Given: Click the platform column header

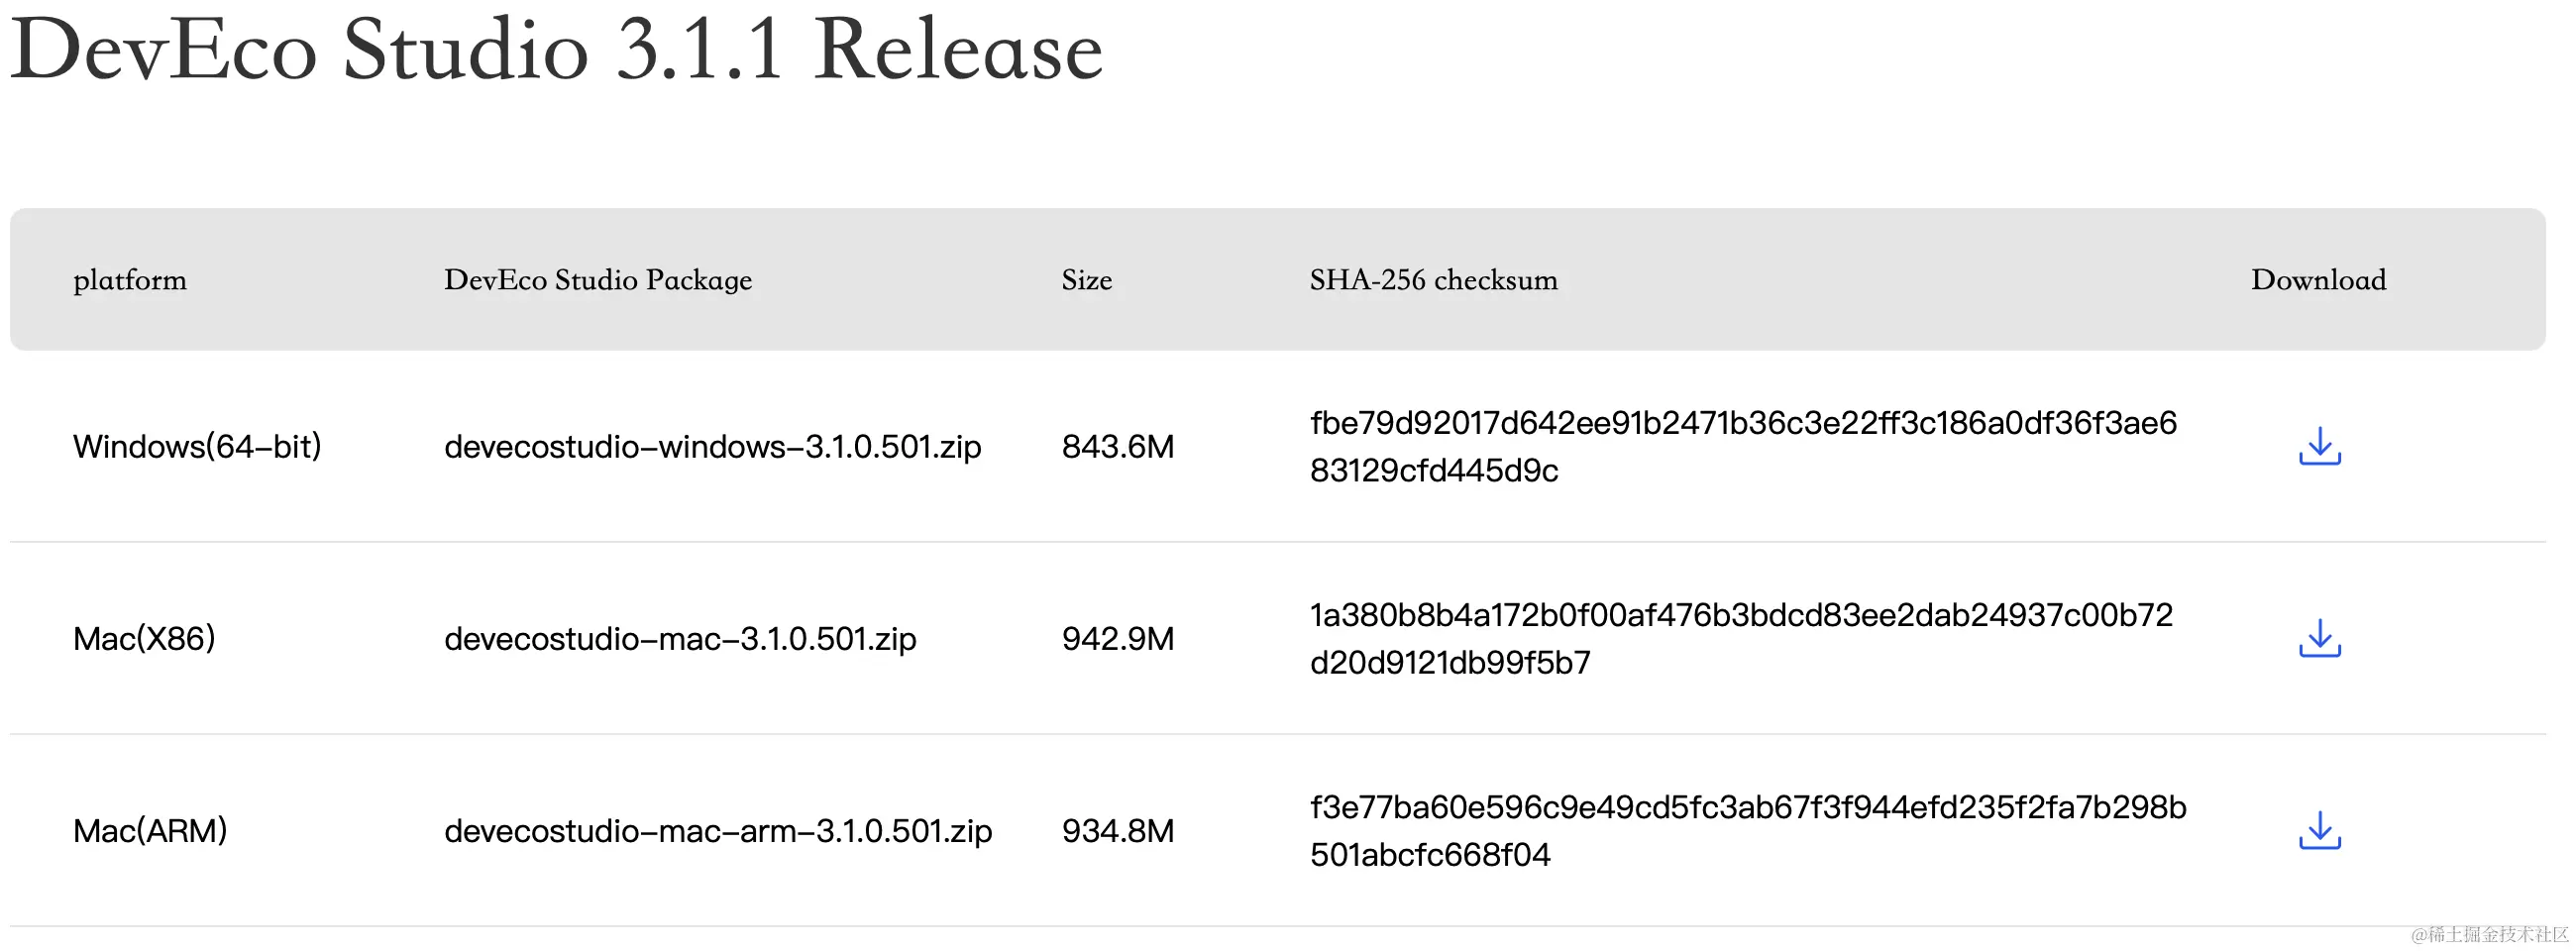Looking at the screenshot, I should (x=130, y=280).
